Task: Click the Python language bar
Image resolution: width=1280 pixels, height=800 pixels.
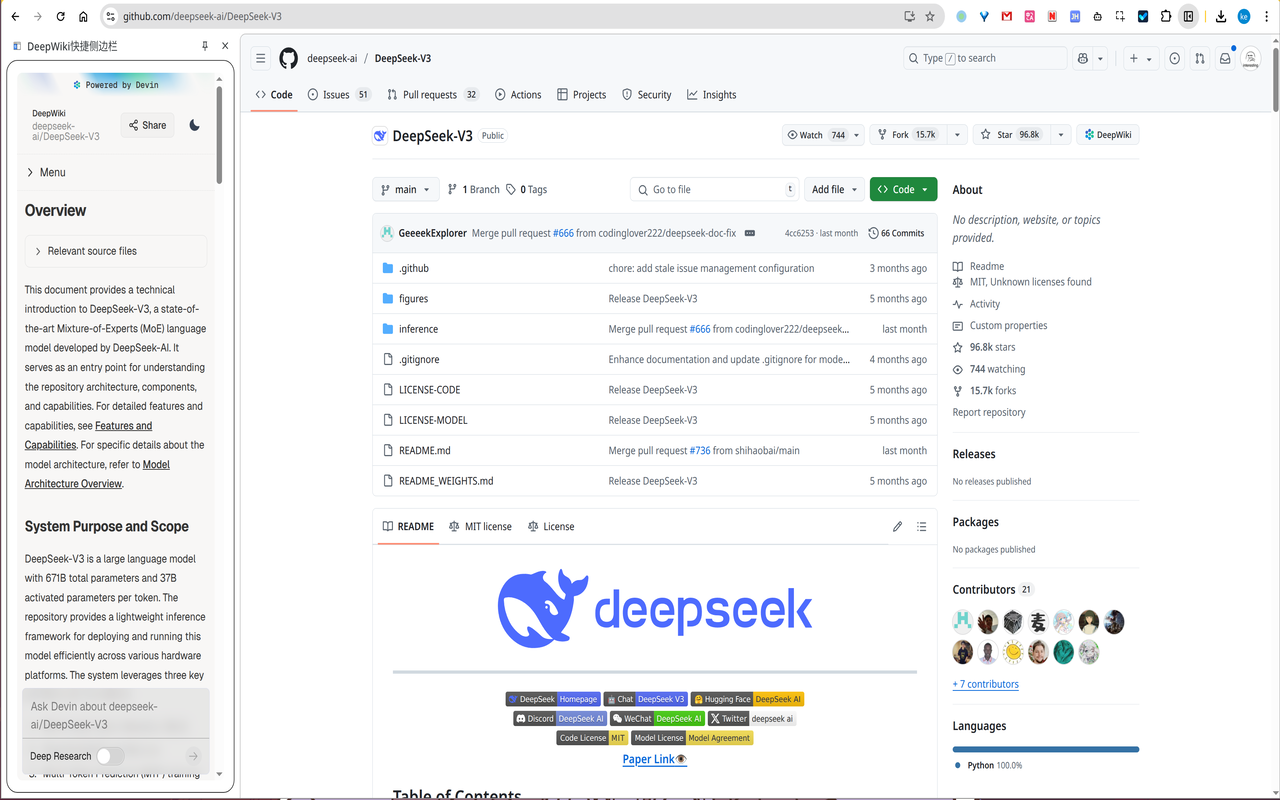Action: (1046, 748)
